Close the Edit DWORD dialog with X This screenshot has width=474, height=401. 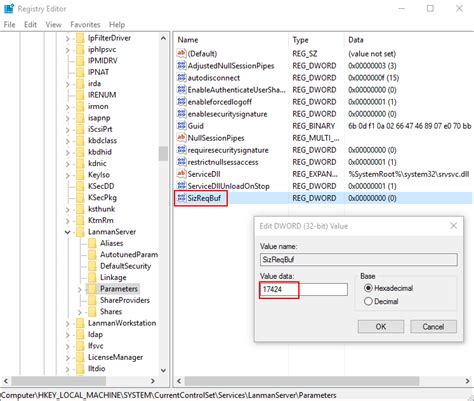[453, 226]
